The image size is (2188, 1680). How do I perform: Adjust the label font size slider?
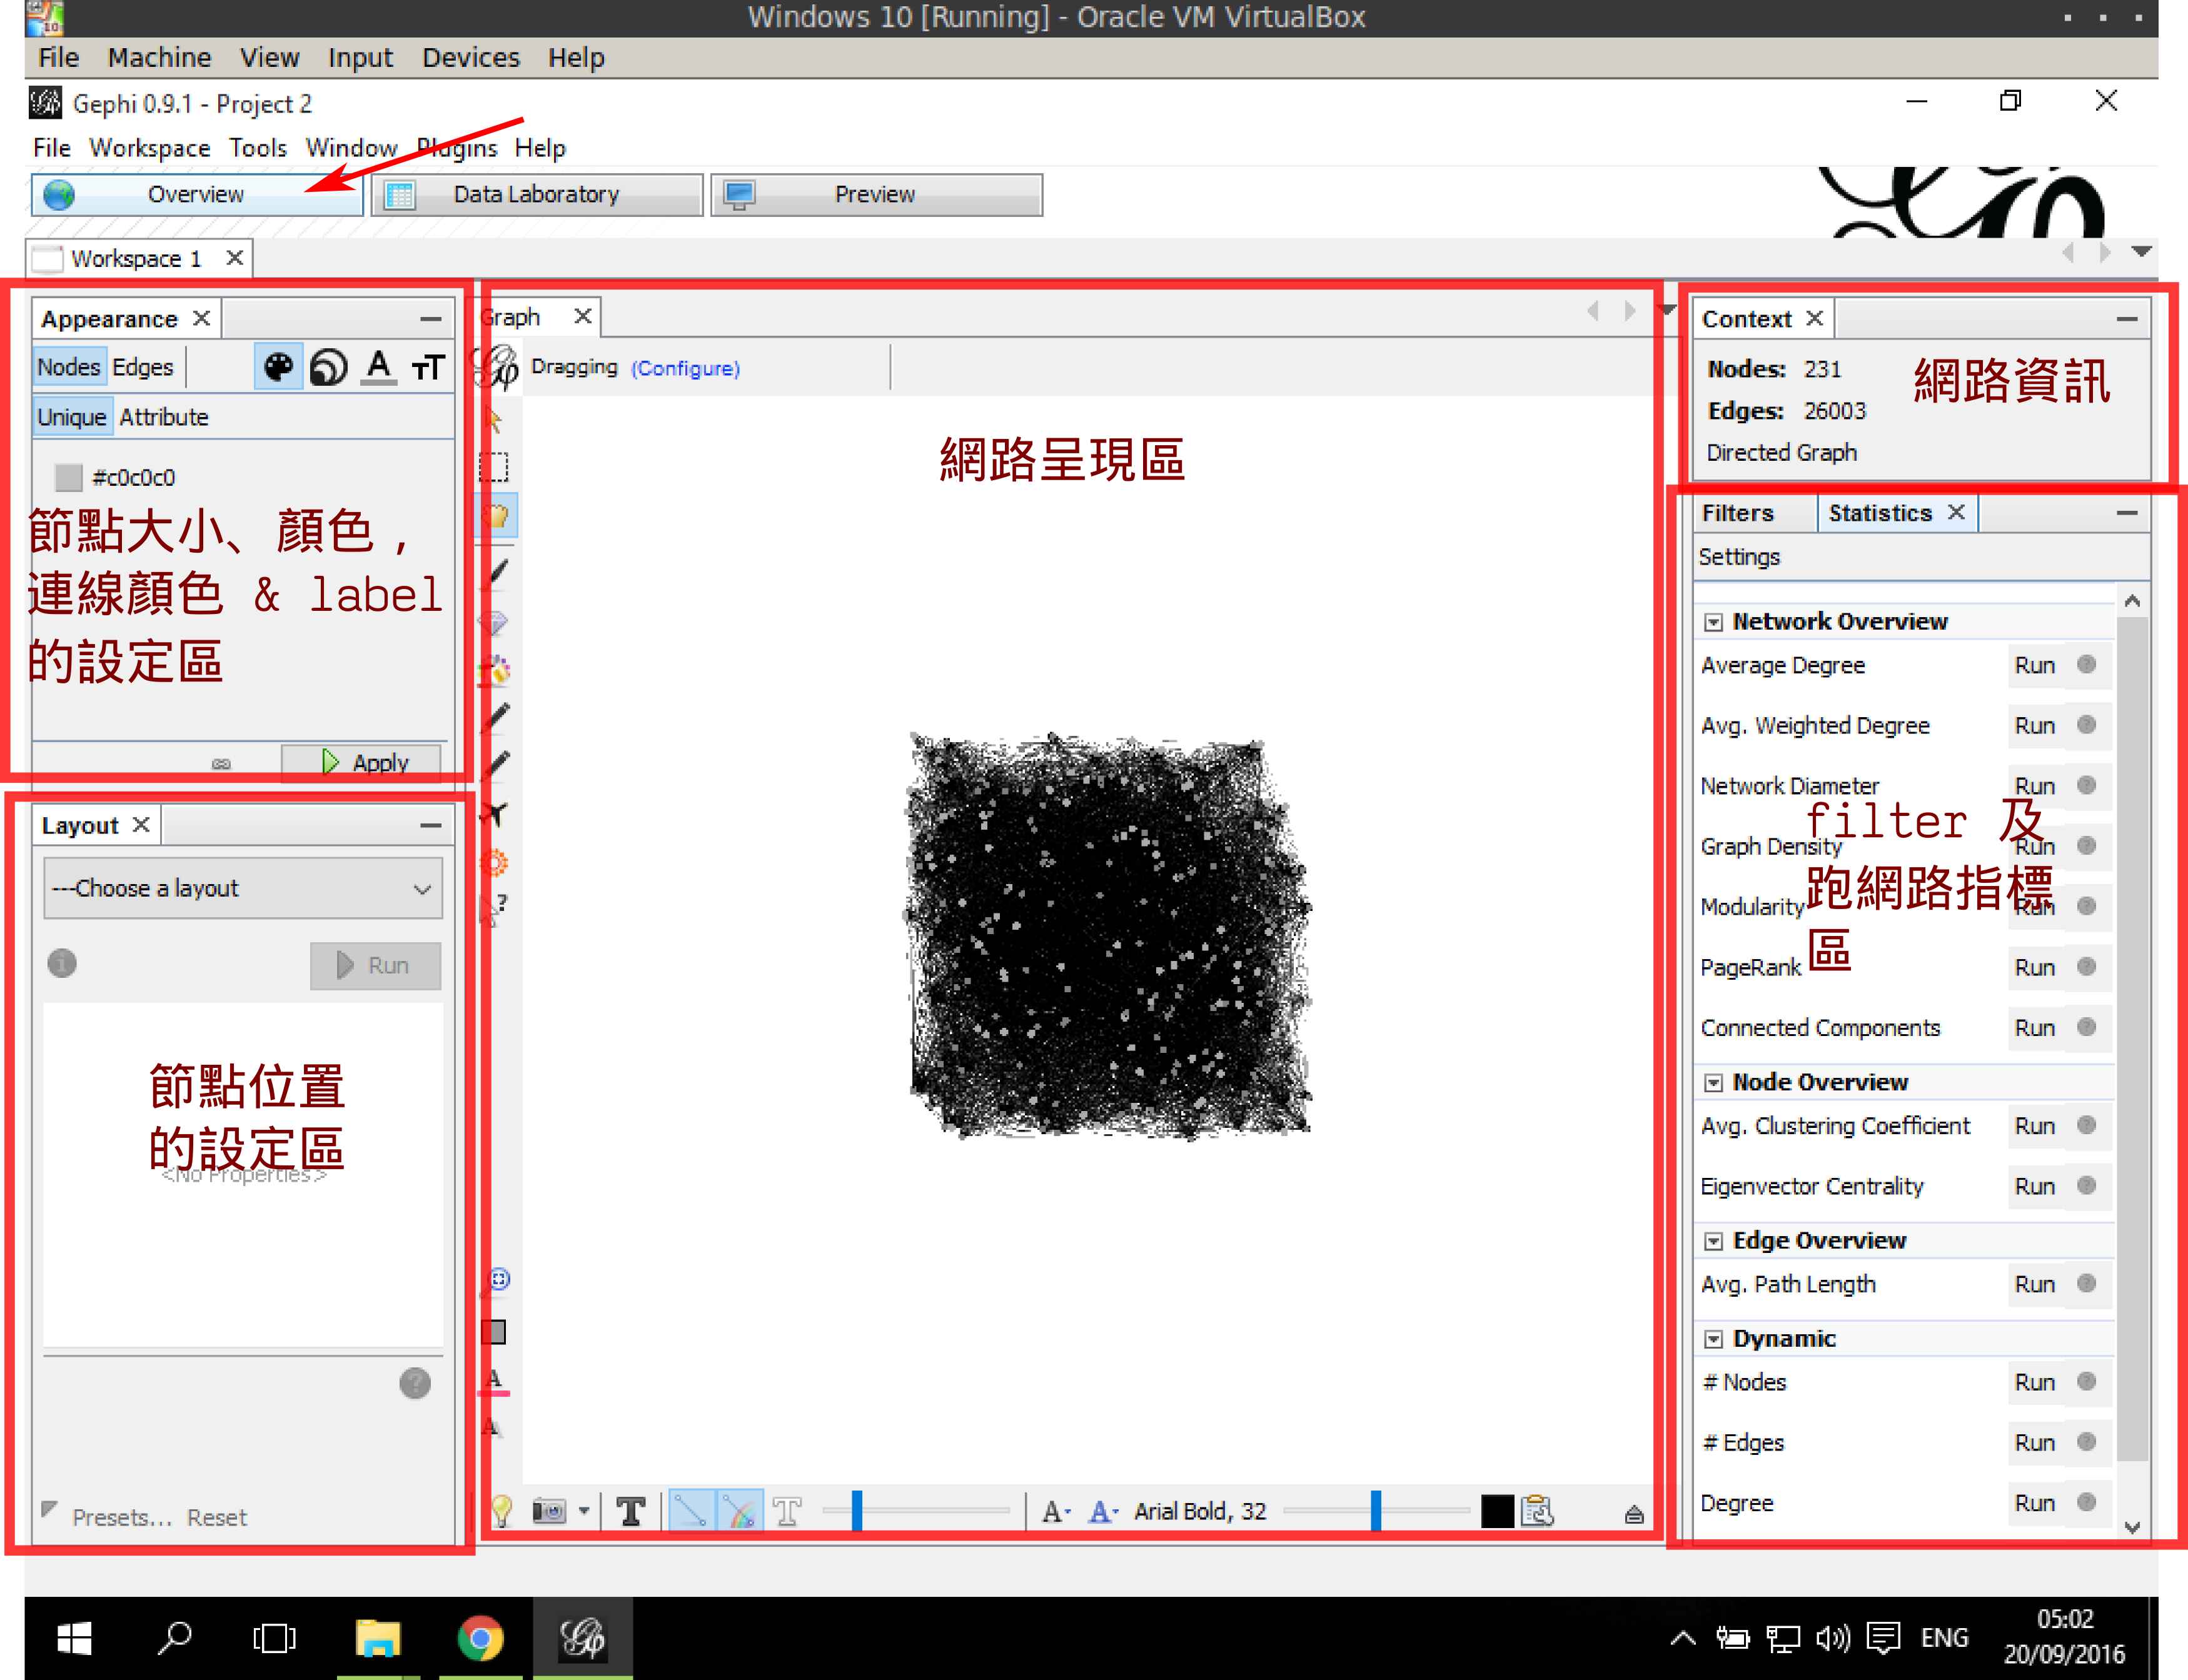[1376, 1510]
